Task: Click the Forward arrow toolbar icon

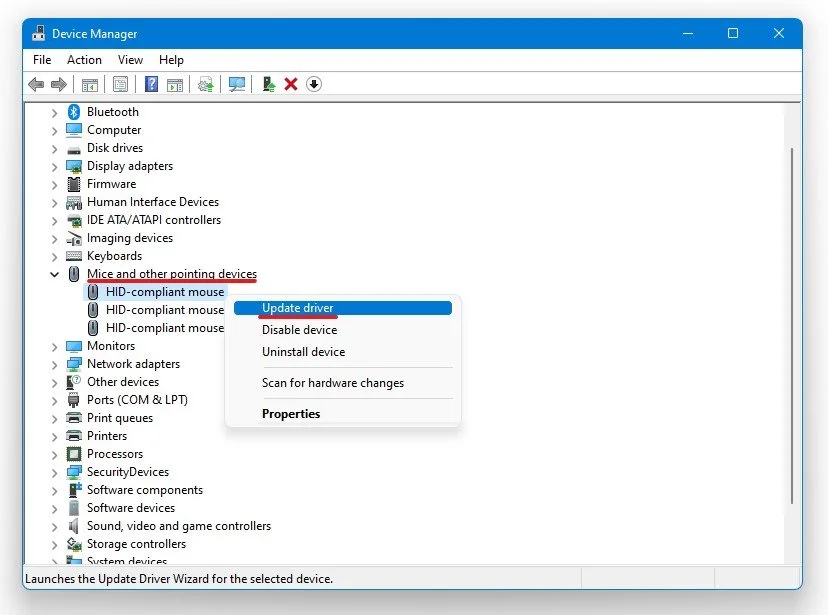Action: pos(59,84)
